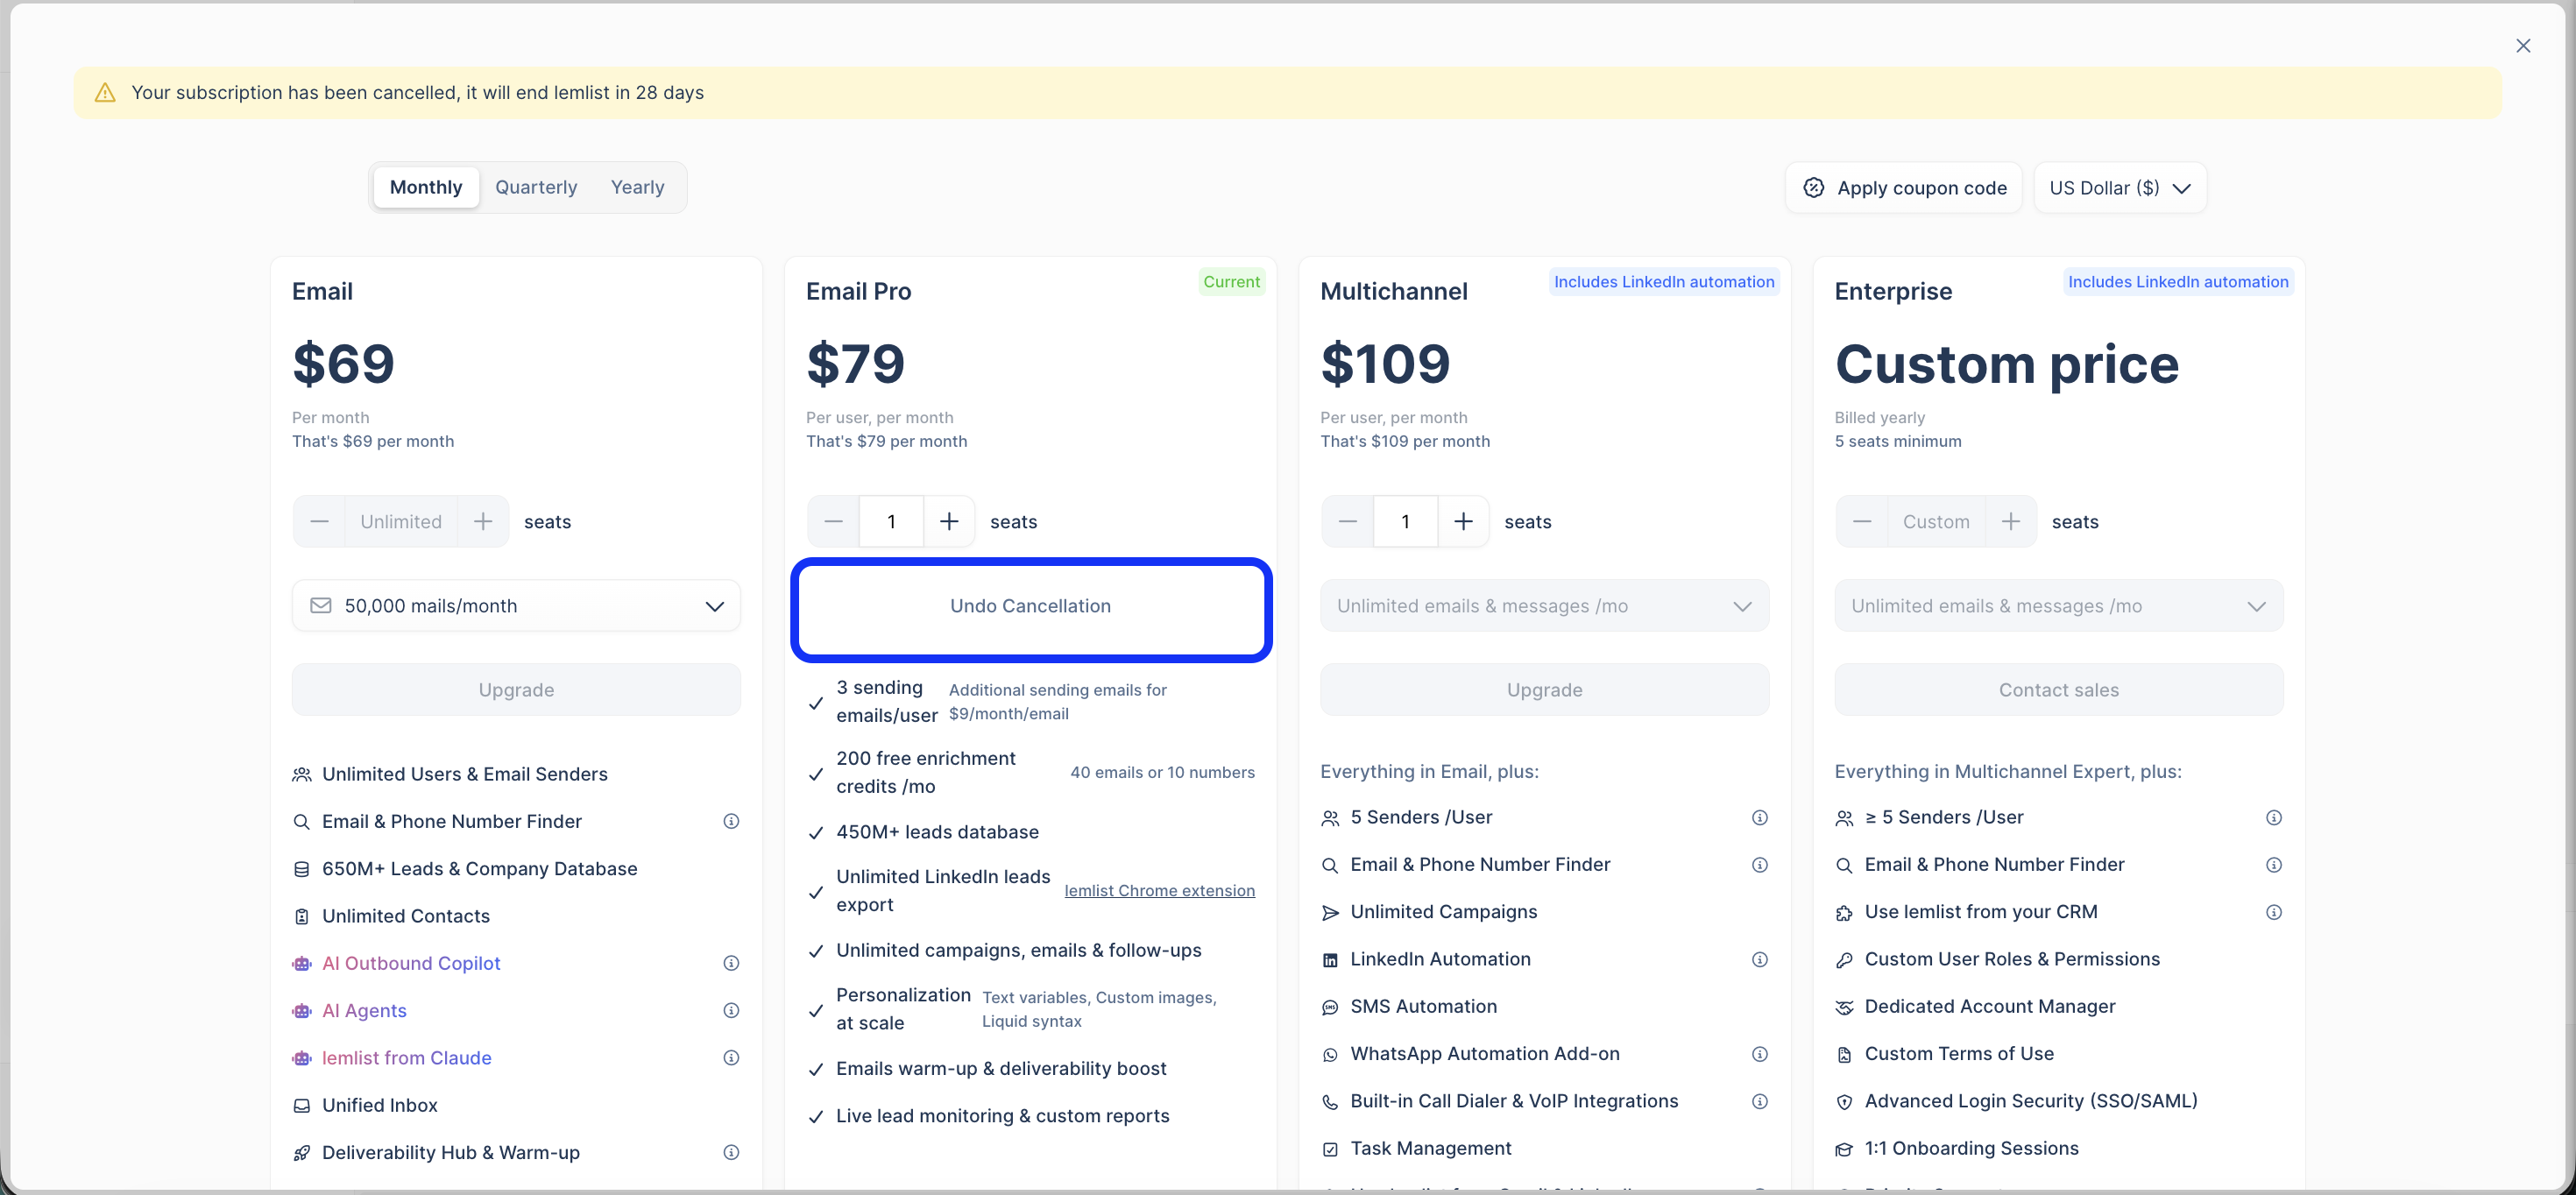Click the Email plan seats plus button
The width and height of the screenshot is (2576, 1195).
[x=483, y=522]
